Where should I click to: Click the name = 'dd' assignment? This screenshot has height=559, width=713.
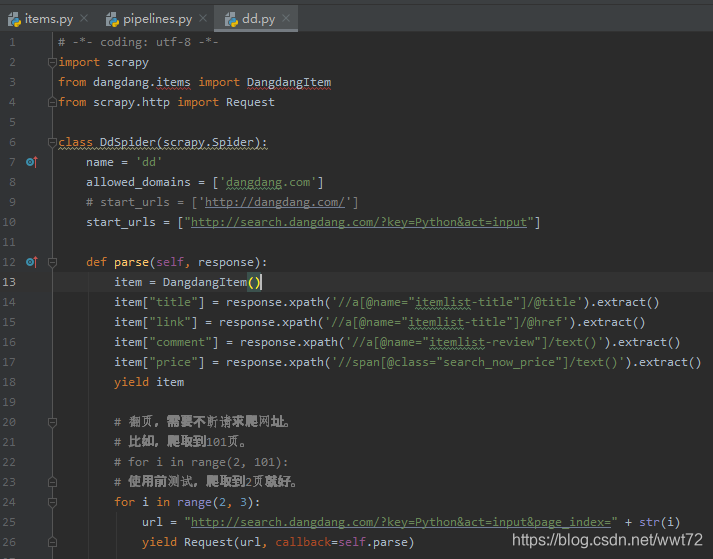(x=124, y=162)
